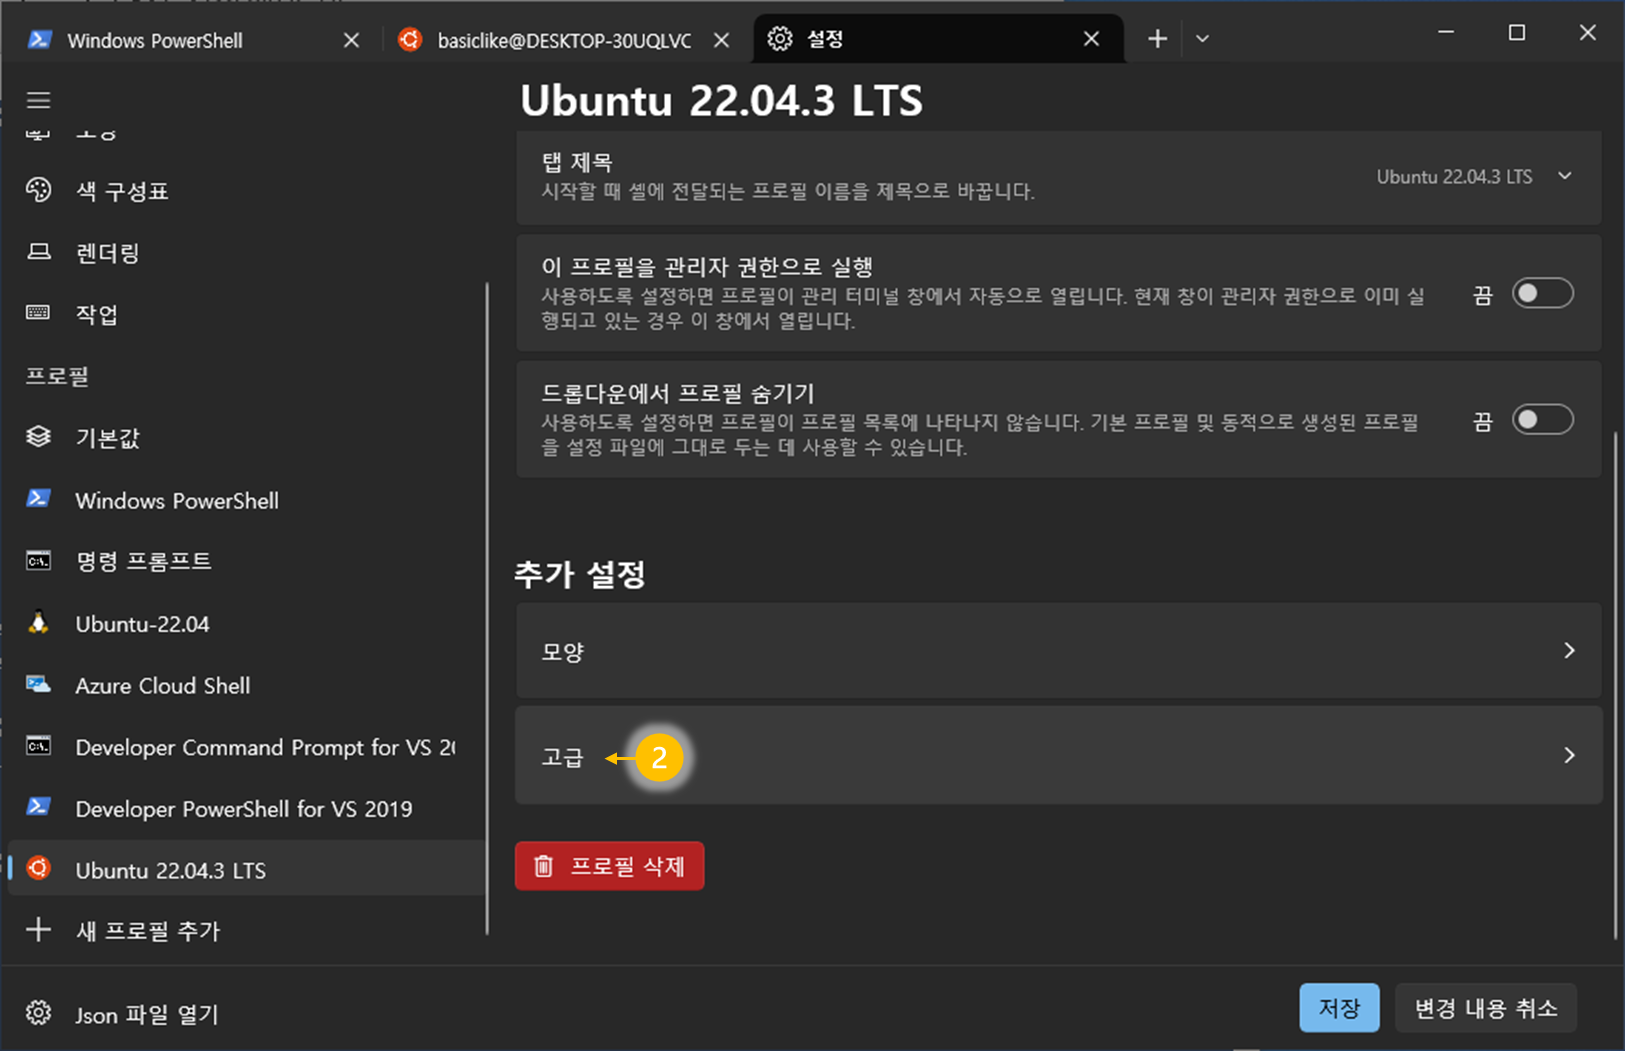
Task: Click the 변경 내용 취소 button
Action: [x=1486, y=1008]
